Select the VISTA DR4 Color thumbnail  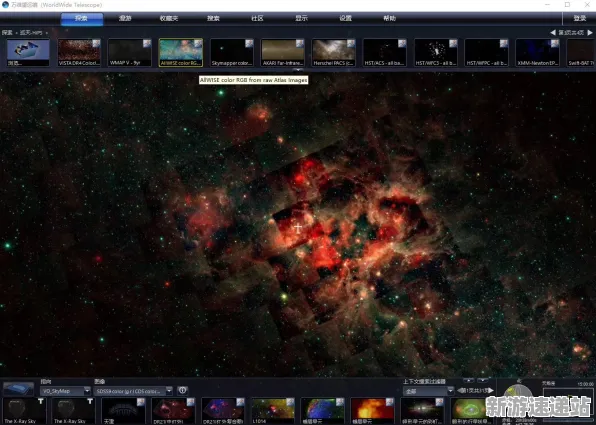coord(79,53)
